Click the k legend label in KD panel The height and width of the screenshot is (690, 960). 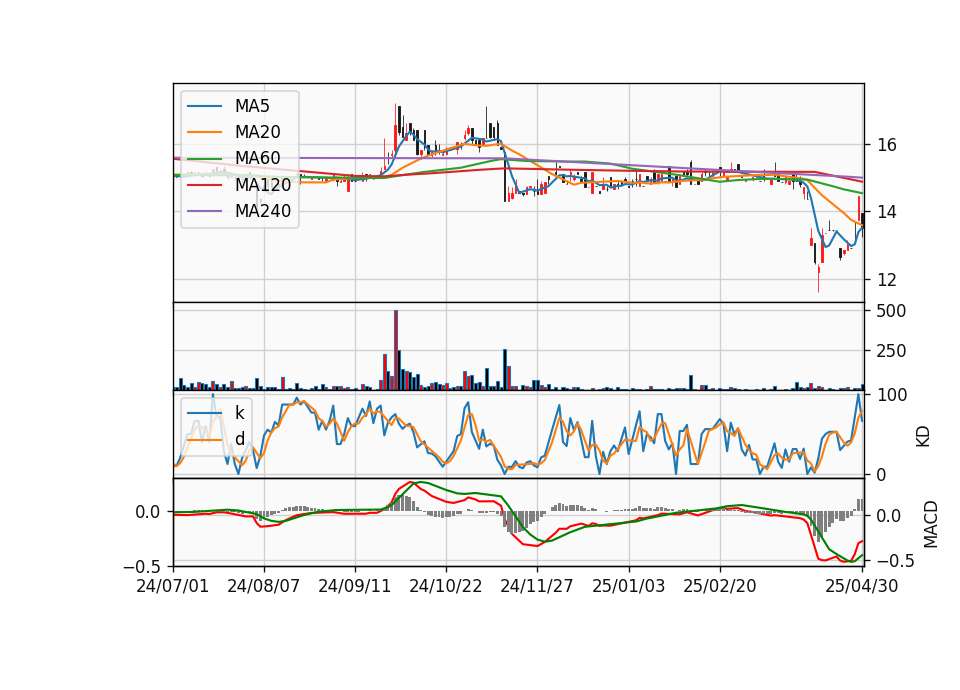click(x=239, y=413)
